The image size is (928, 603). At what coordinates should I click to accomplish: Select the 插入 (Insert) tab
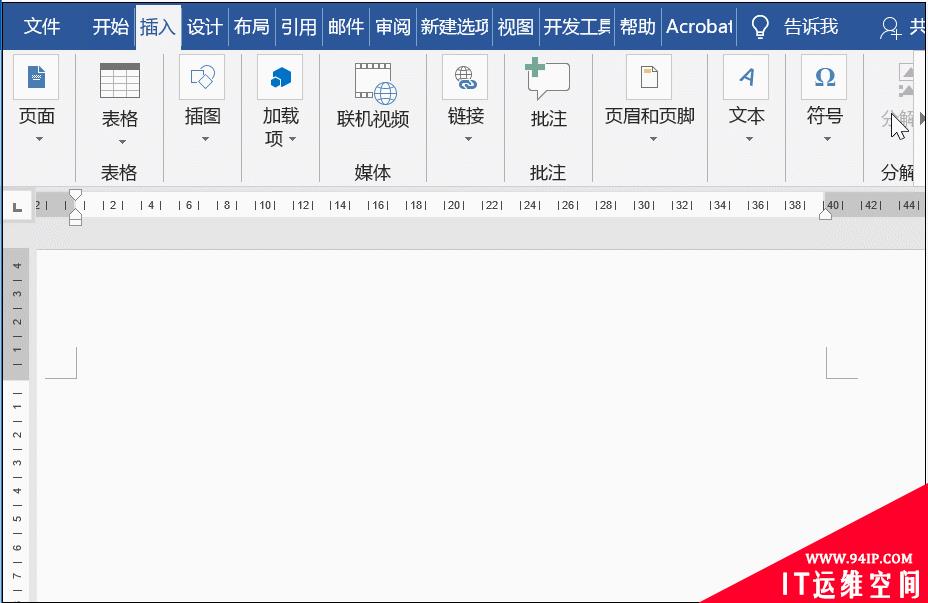(x=158, y=27)
